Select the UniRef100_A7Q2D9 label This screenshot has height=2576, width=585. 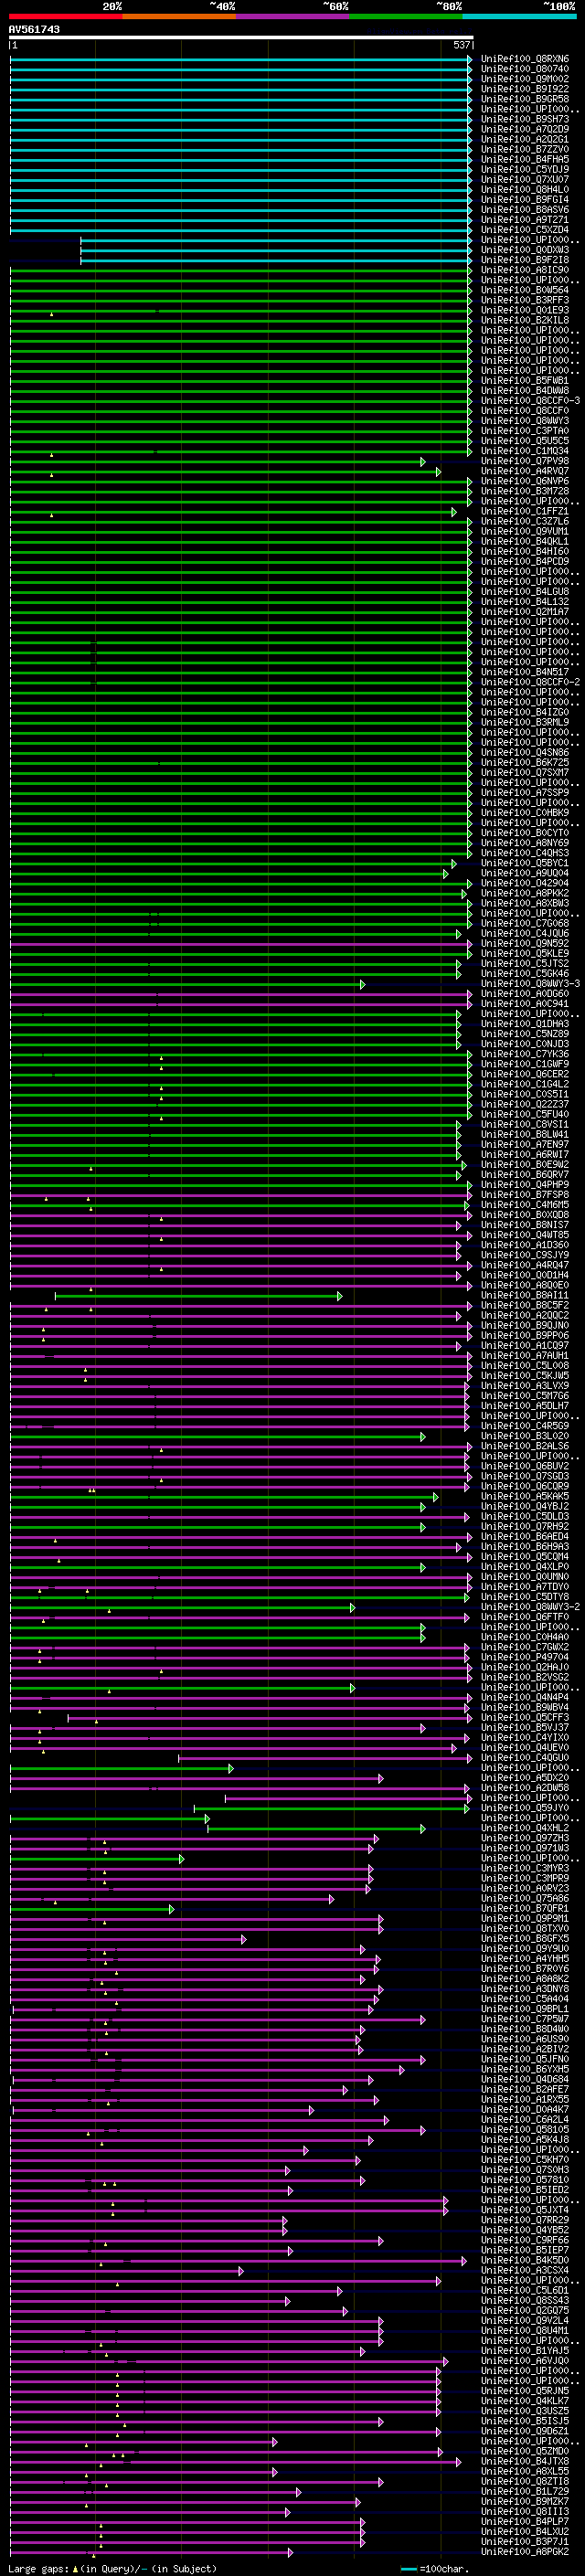pos(525,129)
